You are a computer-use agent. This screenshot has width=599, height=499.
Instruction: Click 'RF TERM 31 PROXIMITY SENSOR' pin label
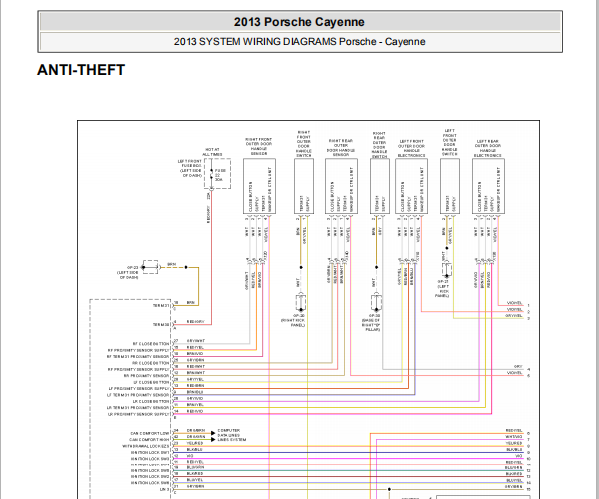tap(138, 356)
